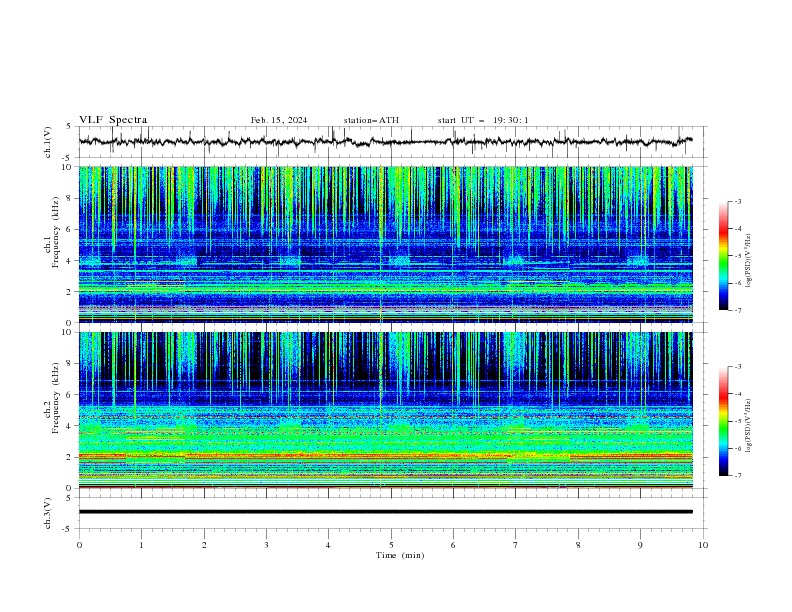Click the ch.1 spectrogram color scale bar
This screenshot has height=612, width=792.
pyautogui.click(x=723, y=256)
